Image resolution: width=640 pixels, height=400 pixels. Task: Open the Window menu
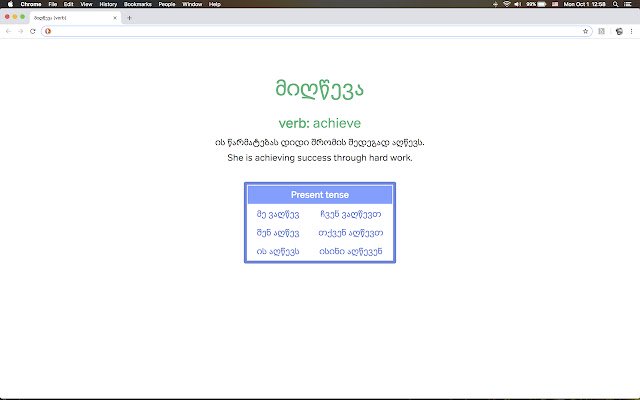click(x=192, y=4)
